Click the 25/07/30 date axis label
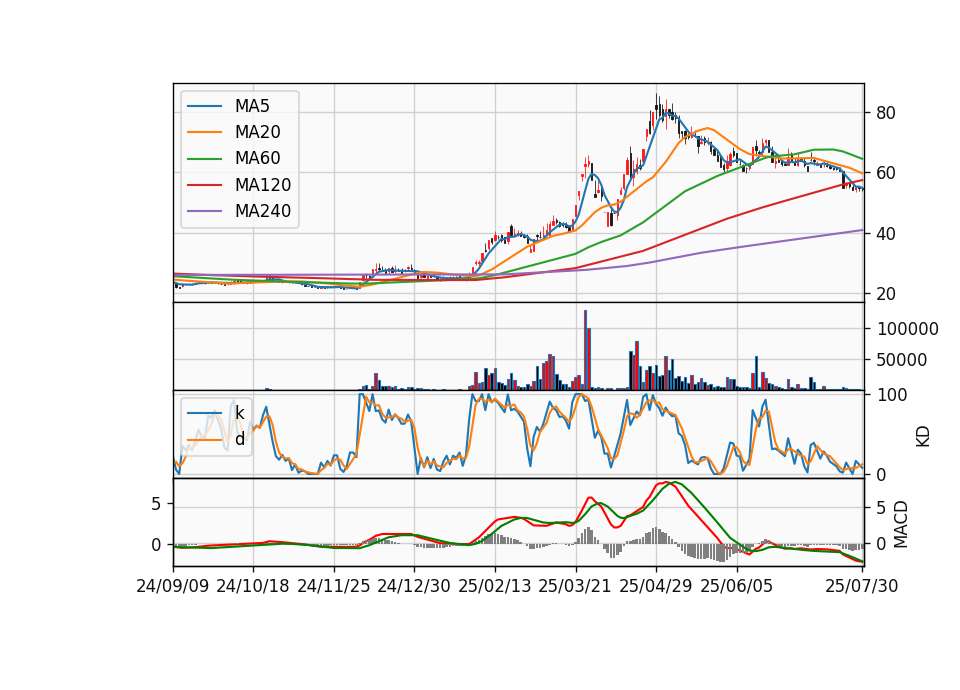The image size is (960, 690). click(862, 587)
